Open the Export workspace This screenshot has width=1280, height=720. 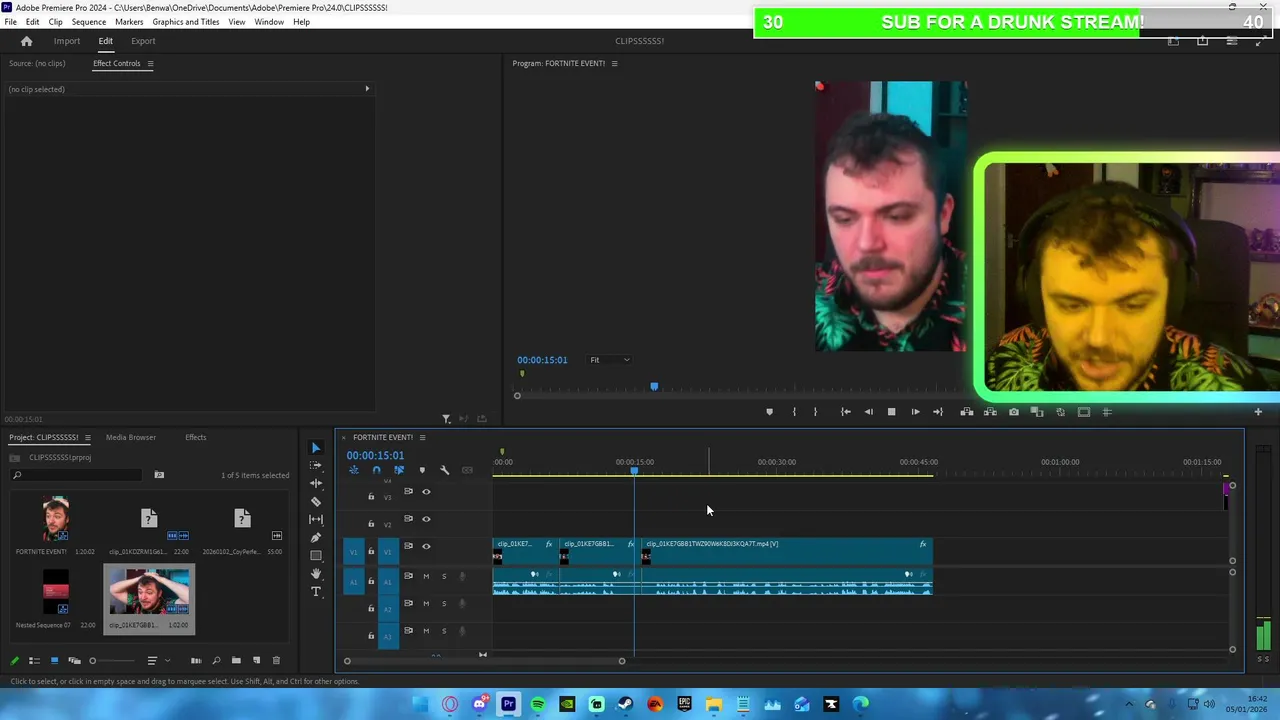coord(143,41)
